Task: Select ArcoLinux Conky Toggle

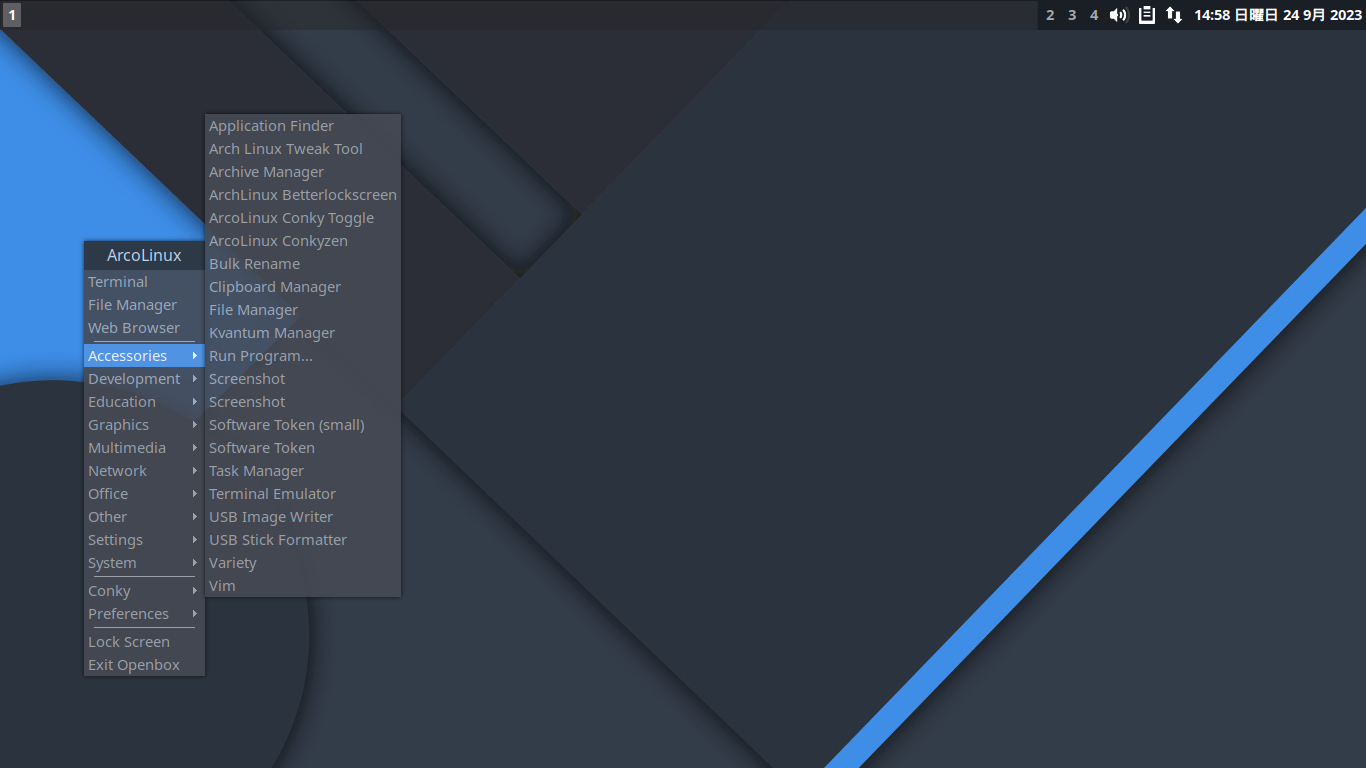Action: pos(303,218)
